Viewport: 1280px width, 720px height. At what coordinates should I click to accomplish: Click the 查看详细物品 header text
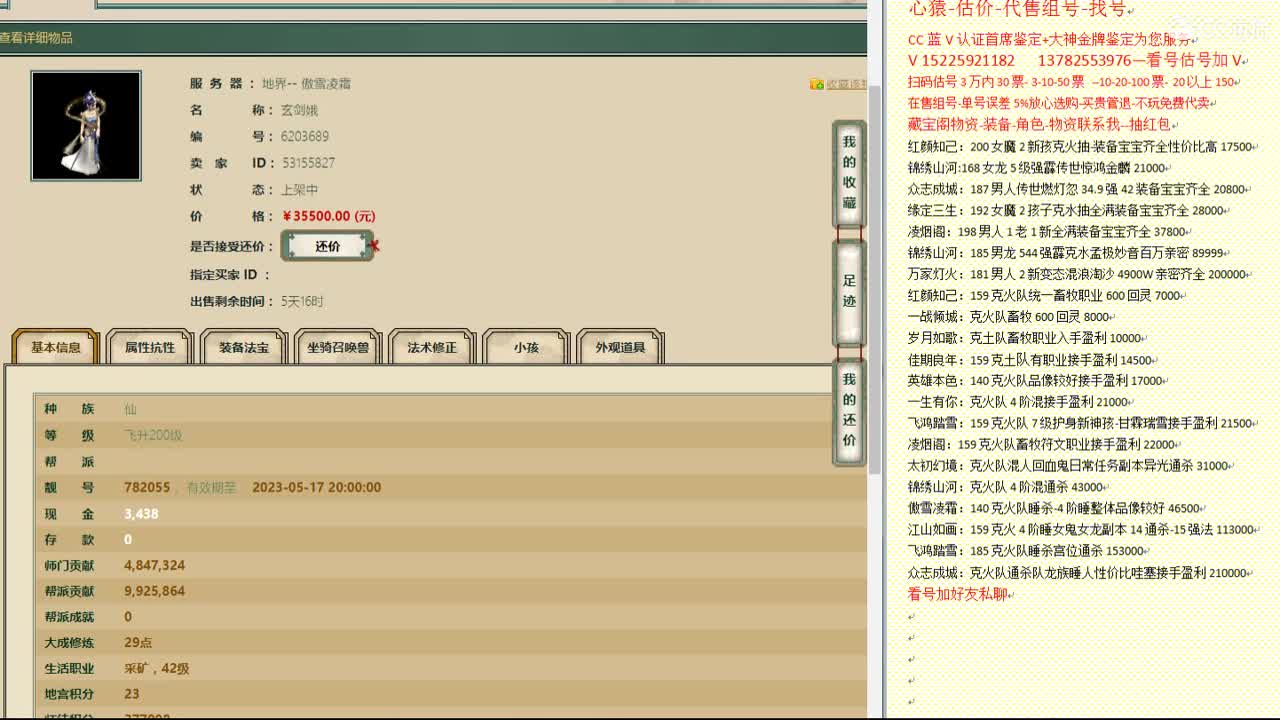[x=36, y=38]
